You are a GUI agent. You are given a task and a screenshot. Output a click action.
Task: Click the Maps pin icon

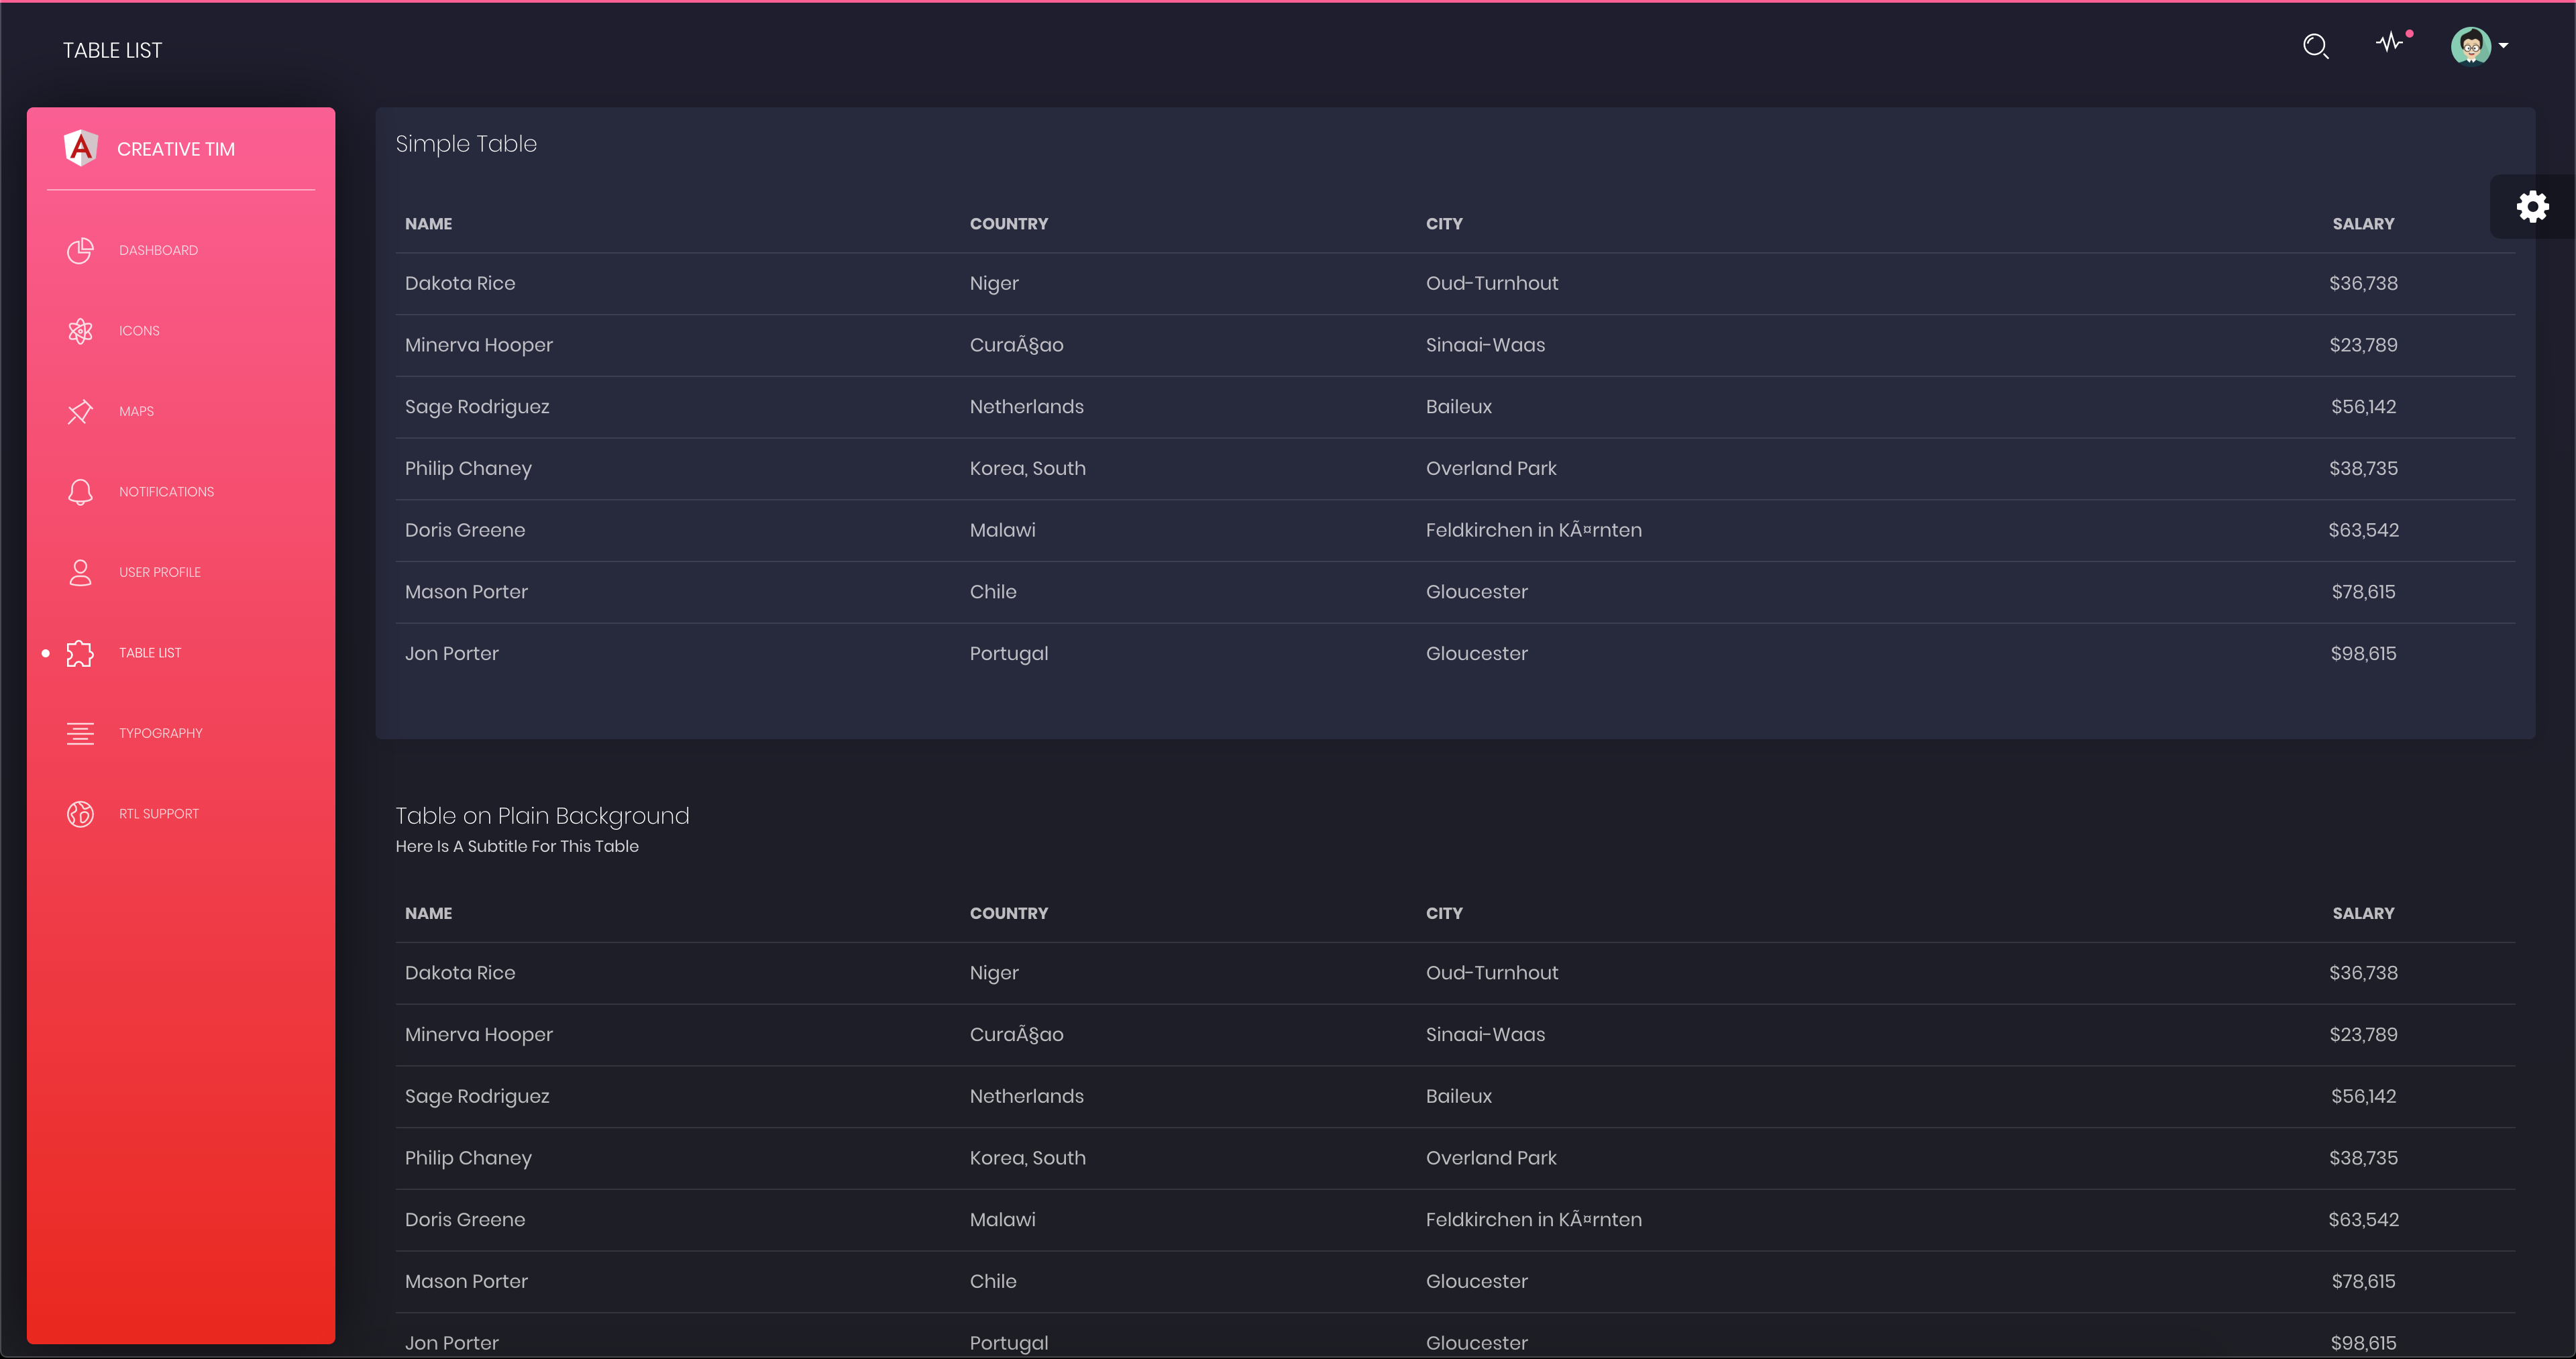click(80, 411)
